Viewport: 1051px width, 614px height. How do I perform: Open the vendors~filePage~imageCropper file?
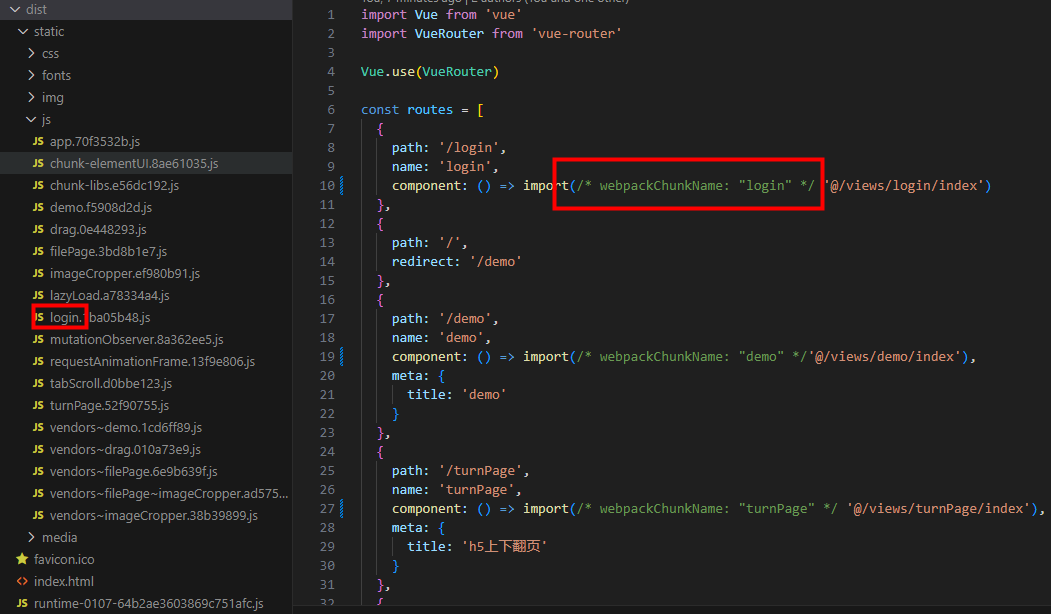[x=169, y=493]
